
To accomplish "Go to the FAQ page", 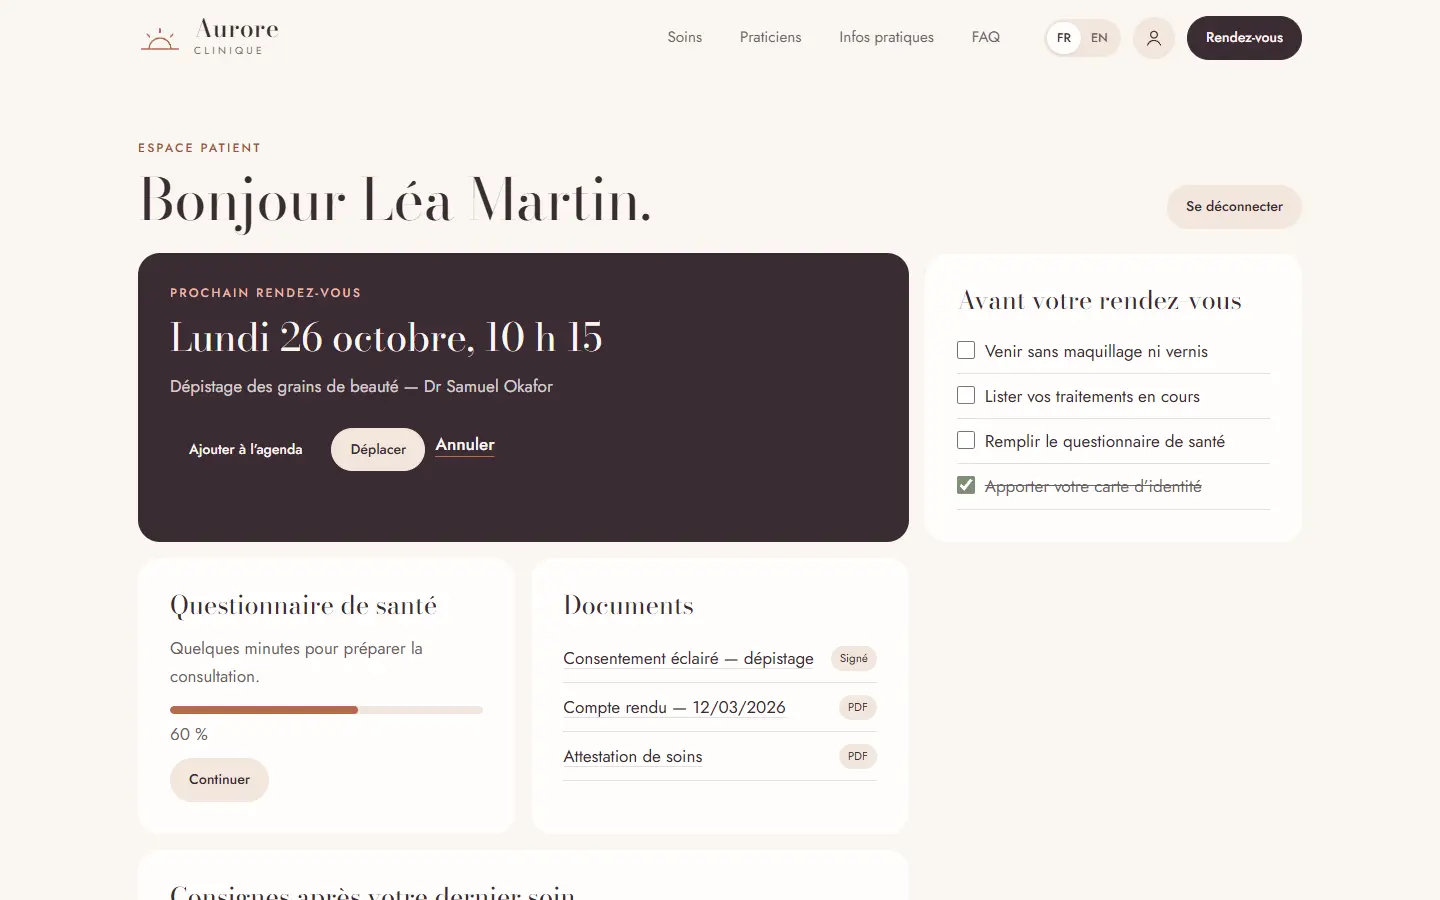I will (x=986, y=37).
